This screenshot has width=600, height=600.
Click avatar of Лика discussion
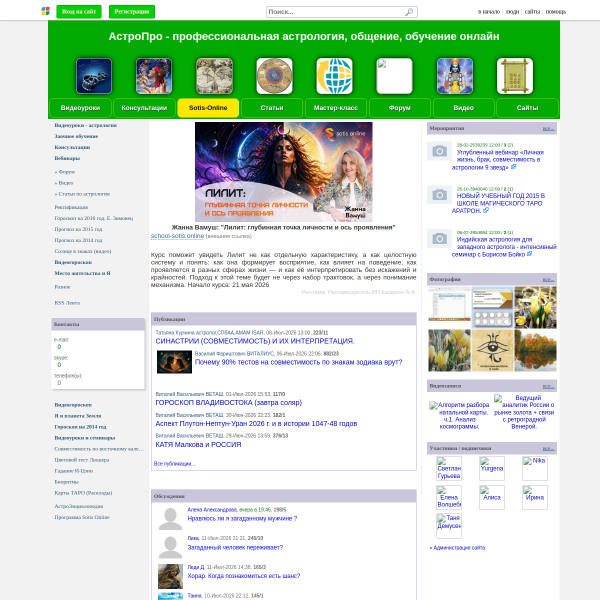[170, 548]
